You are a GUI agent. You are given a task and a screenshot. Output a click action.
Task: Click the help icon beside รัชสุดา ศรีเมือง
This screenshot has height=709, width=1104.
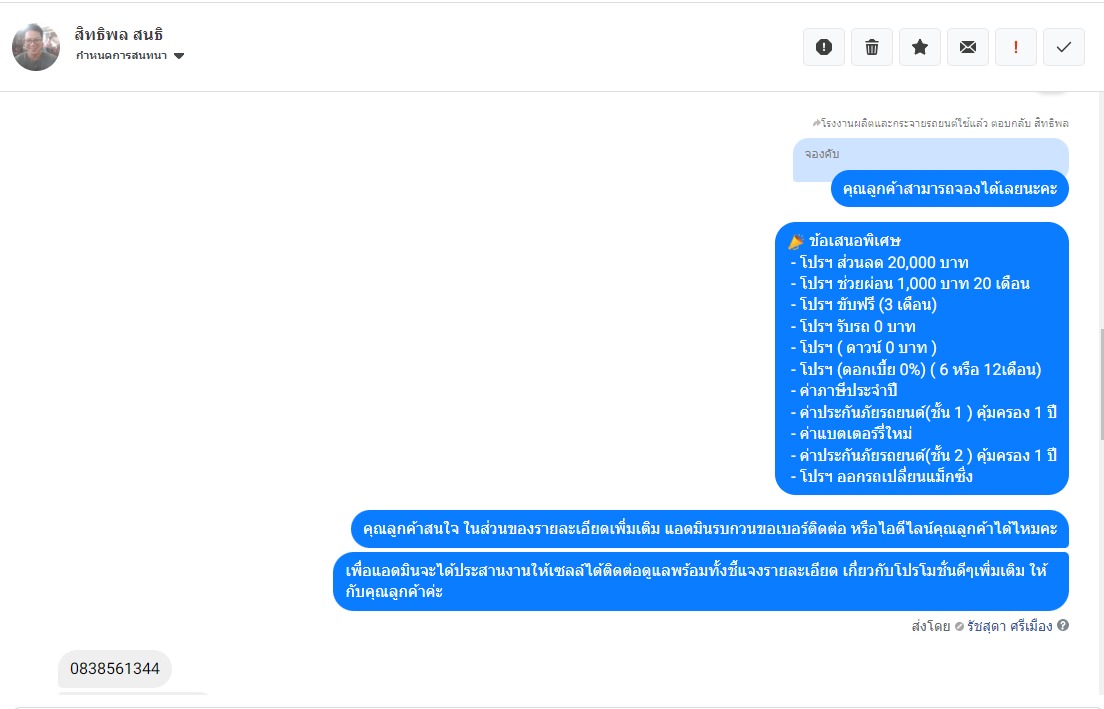(1063, 625)
